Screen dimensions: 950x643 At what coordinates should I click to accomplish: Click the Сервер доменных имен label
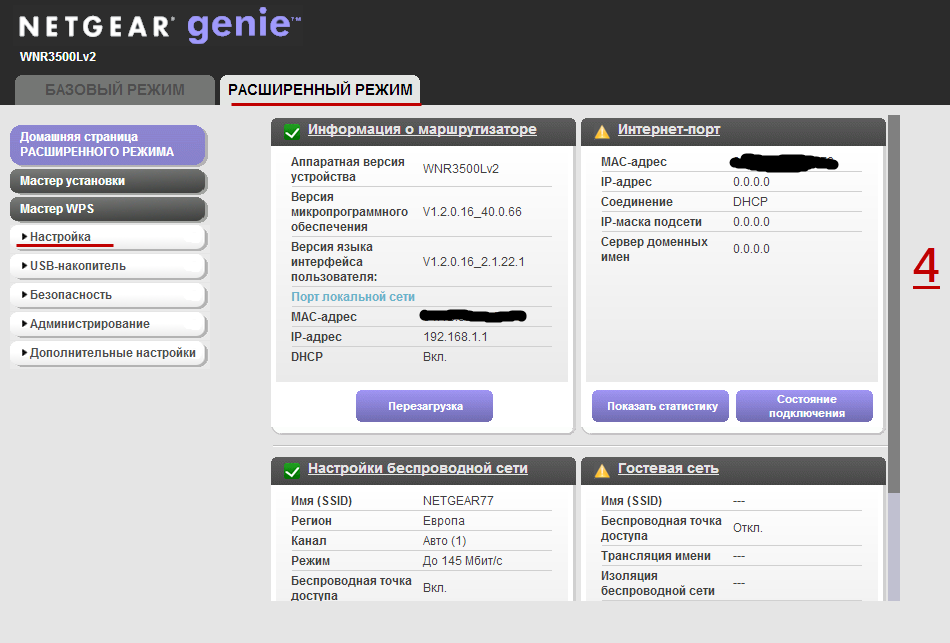(x=654, y=249)
